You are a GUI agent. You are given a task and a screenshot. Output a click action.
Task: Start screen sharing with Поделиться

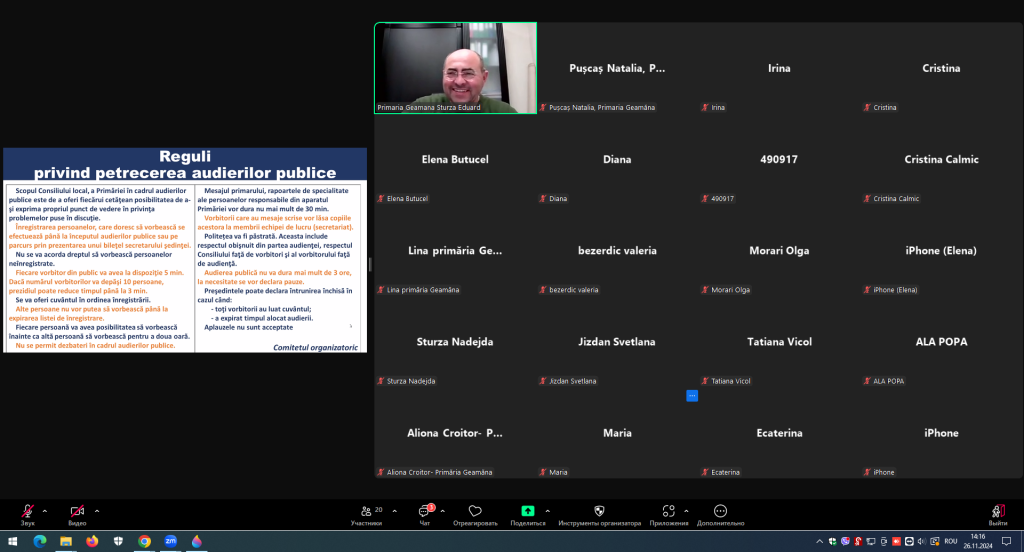coord(528,515)
